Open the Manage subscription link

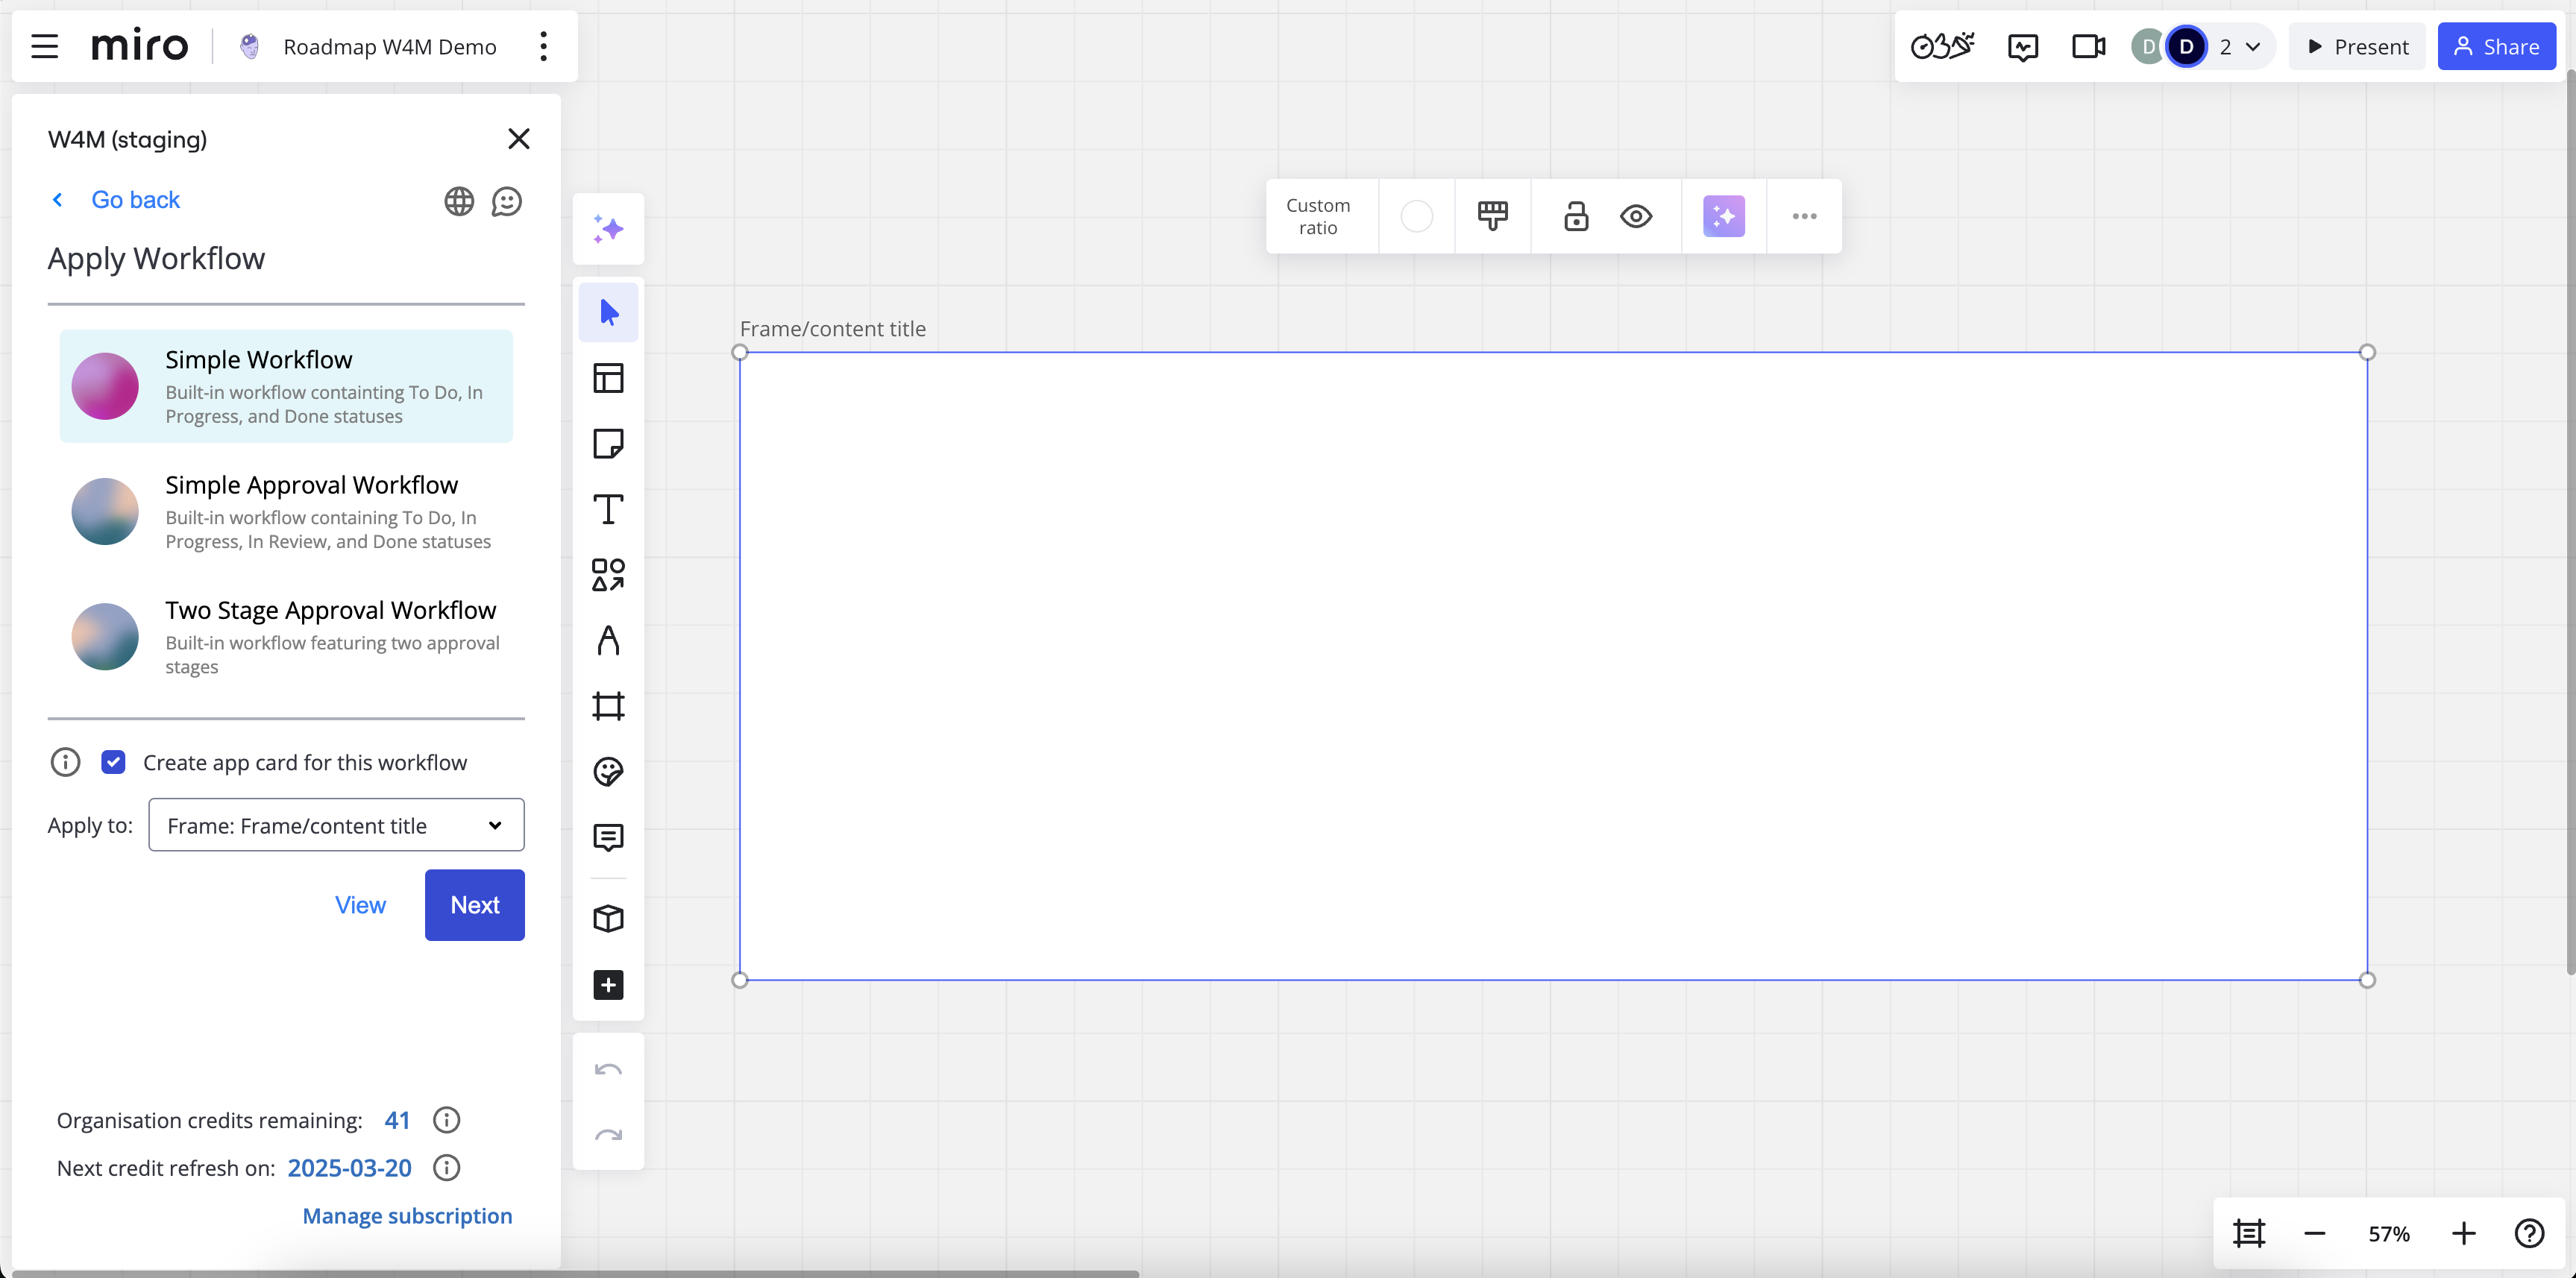coord(406,1216)
